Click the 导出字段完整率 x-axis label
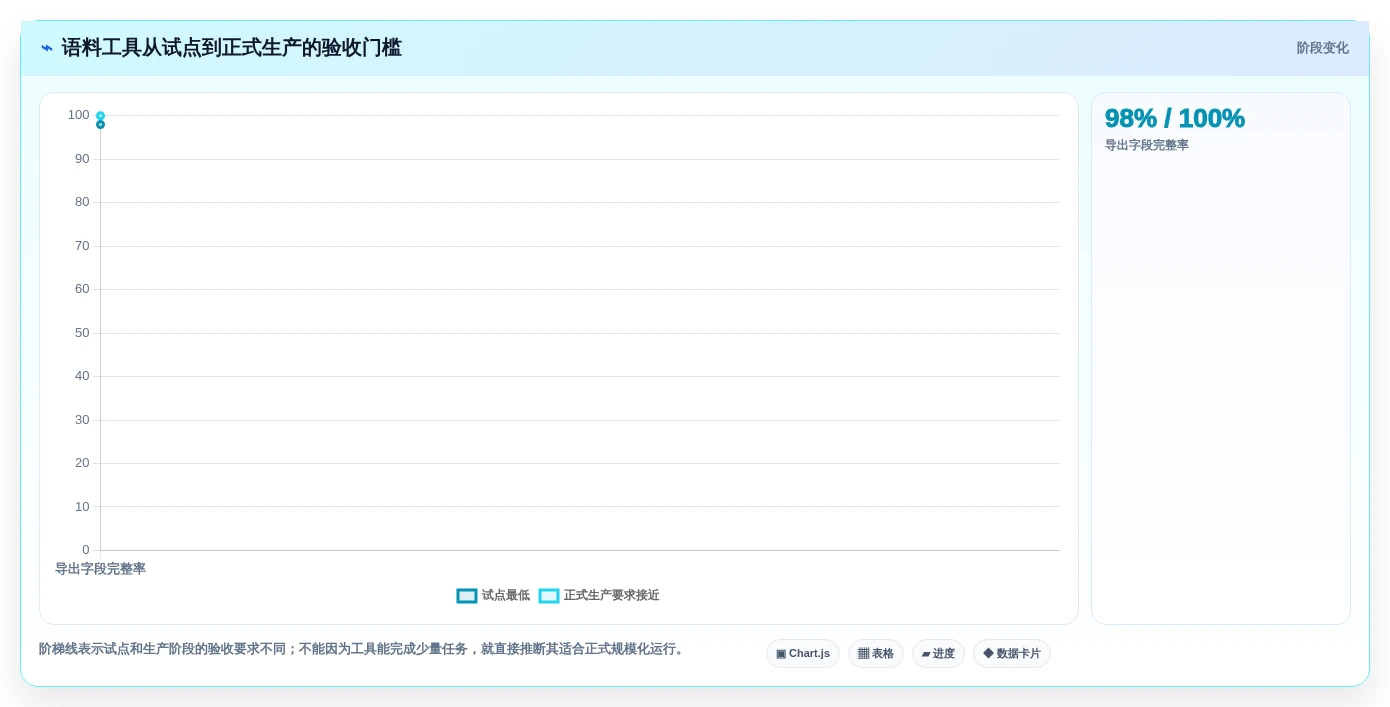Viewport: 1390px width, 707px height. pos(100,569)
